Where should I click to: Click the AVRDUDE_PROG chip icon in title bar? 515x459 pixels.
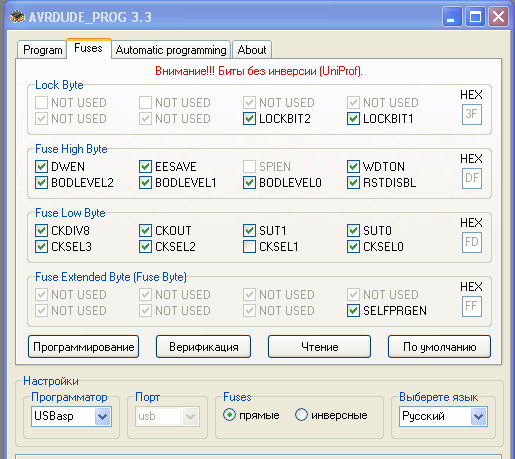(17, 17)
